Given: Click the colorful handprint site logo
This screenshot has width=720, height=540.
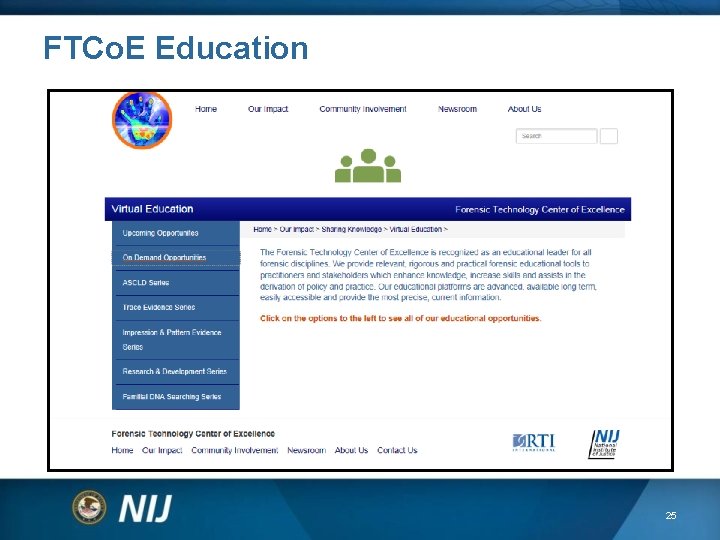Looking at the screenshot, I should point(142,120).
